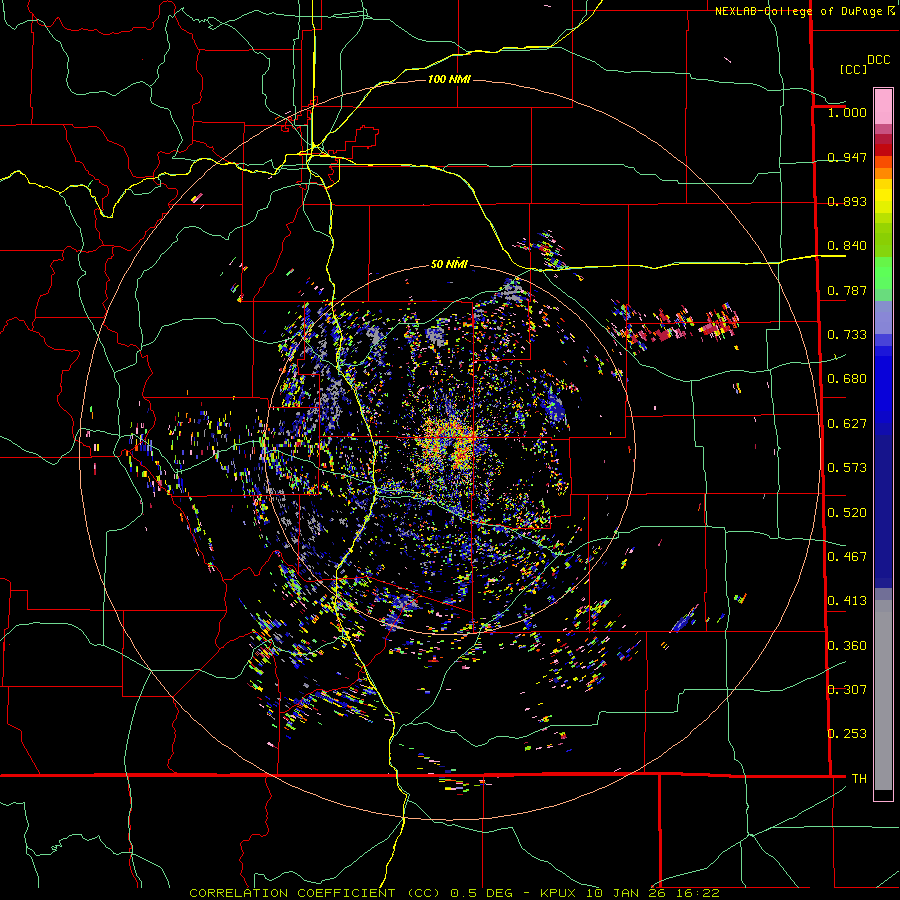Click the [CC] units label
Screen dimensions: 900x900
coord(854,69)
